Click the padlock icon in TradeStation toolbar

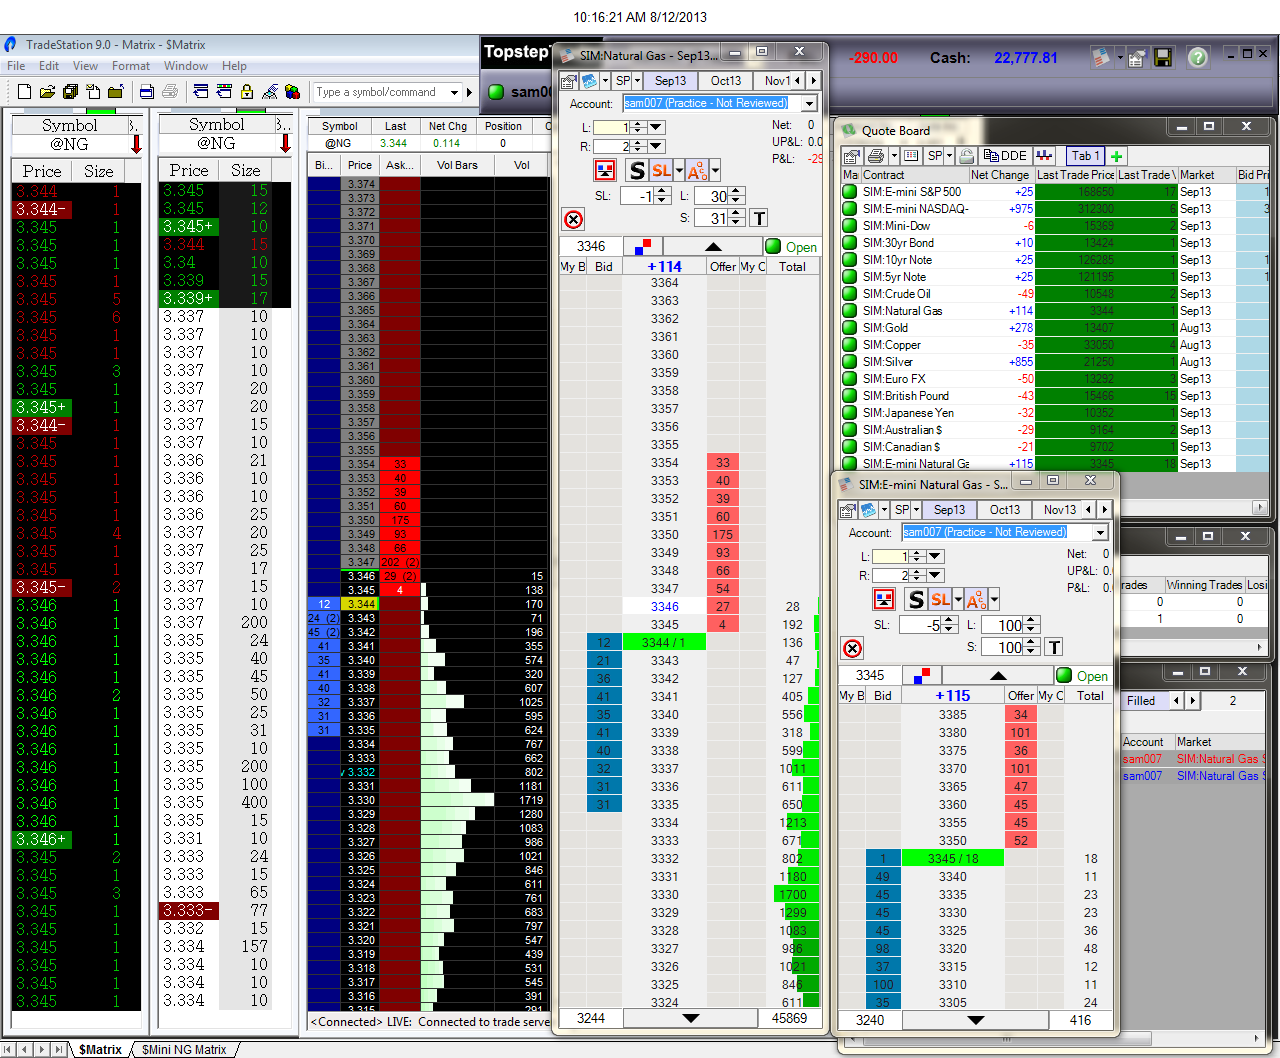click(x=247, y=92)
